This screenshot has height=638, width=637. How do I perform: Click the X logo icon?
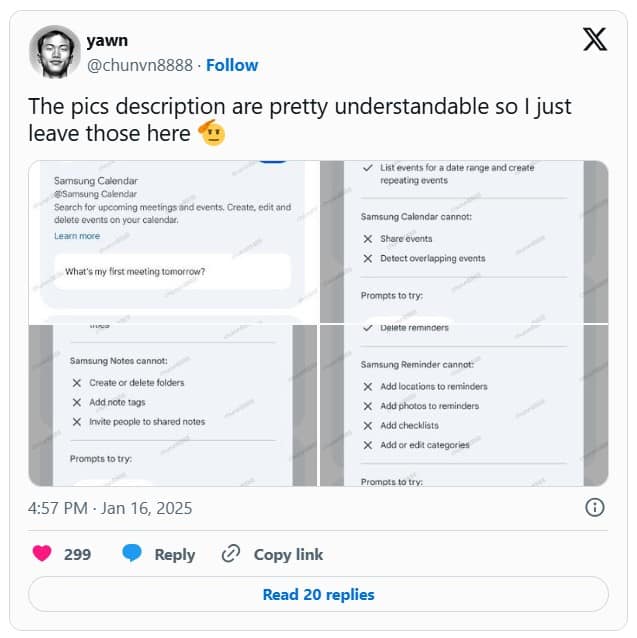click(594, 40)
